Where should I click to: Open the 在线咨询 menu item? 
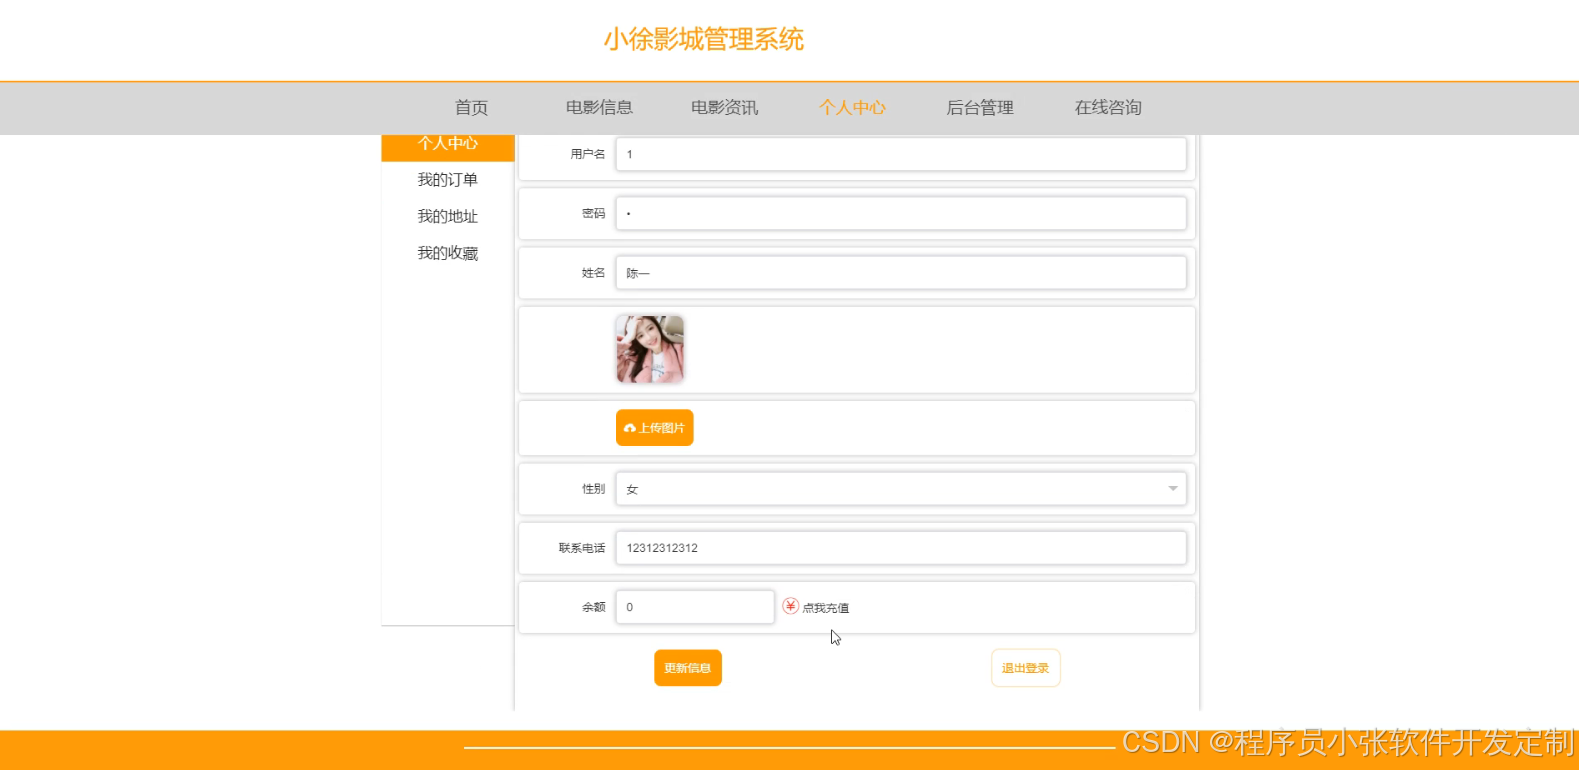tap(1108, 108)
